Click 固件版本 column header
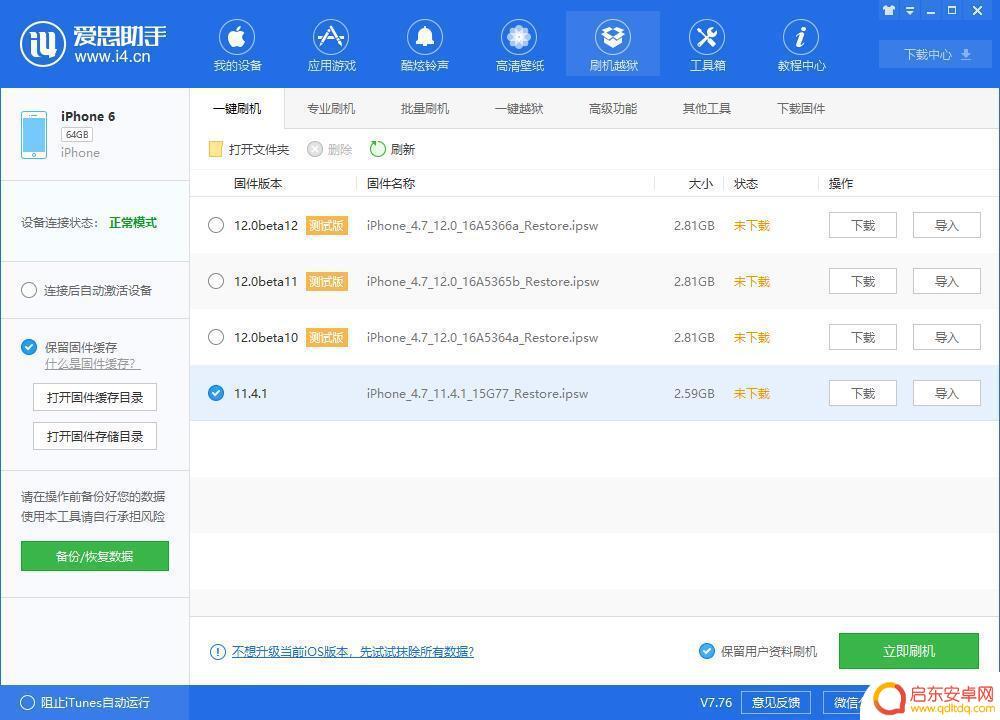This screenshot has width=1000, height=720. click(x=258, y=184)
